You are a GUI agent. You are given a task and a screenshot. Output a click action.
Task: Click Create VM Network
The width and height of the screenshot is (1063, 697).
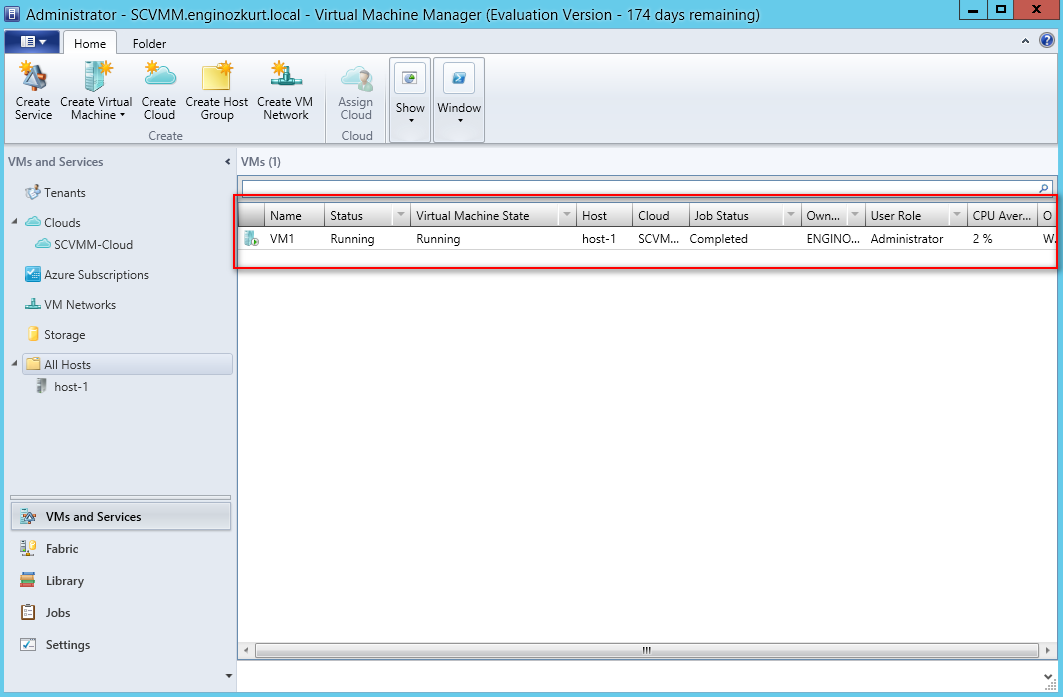[285, 92]
